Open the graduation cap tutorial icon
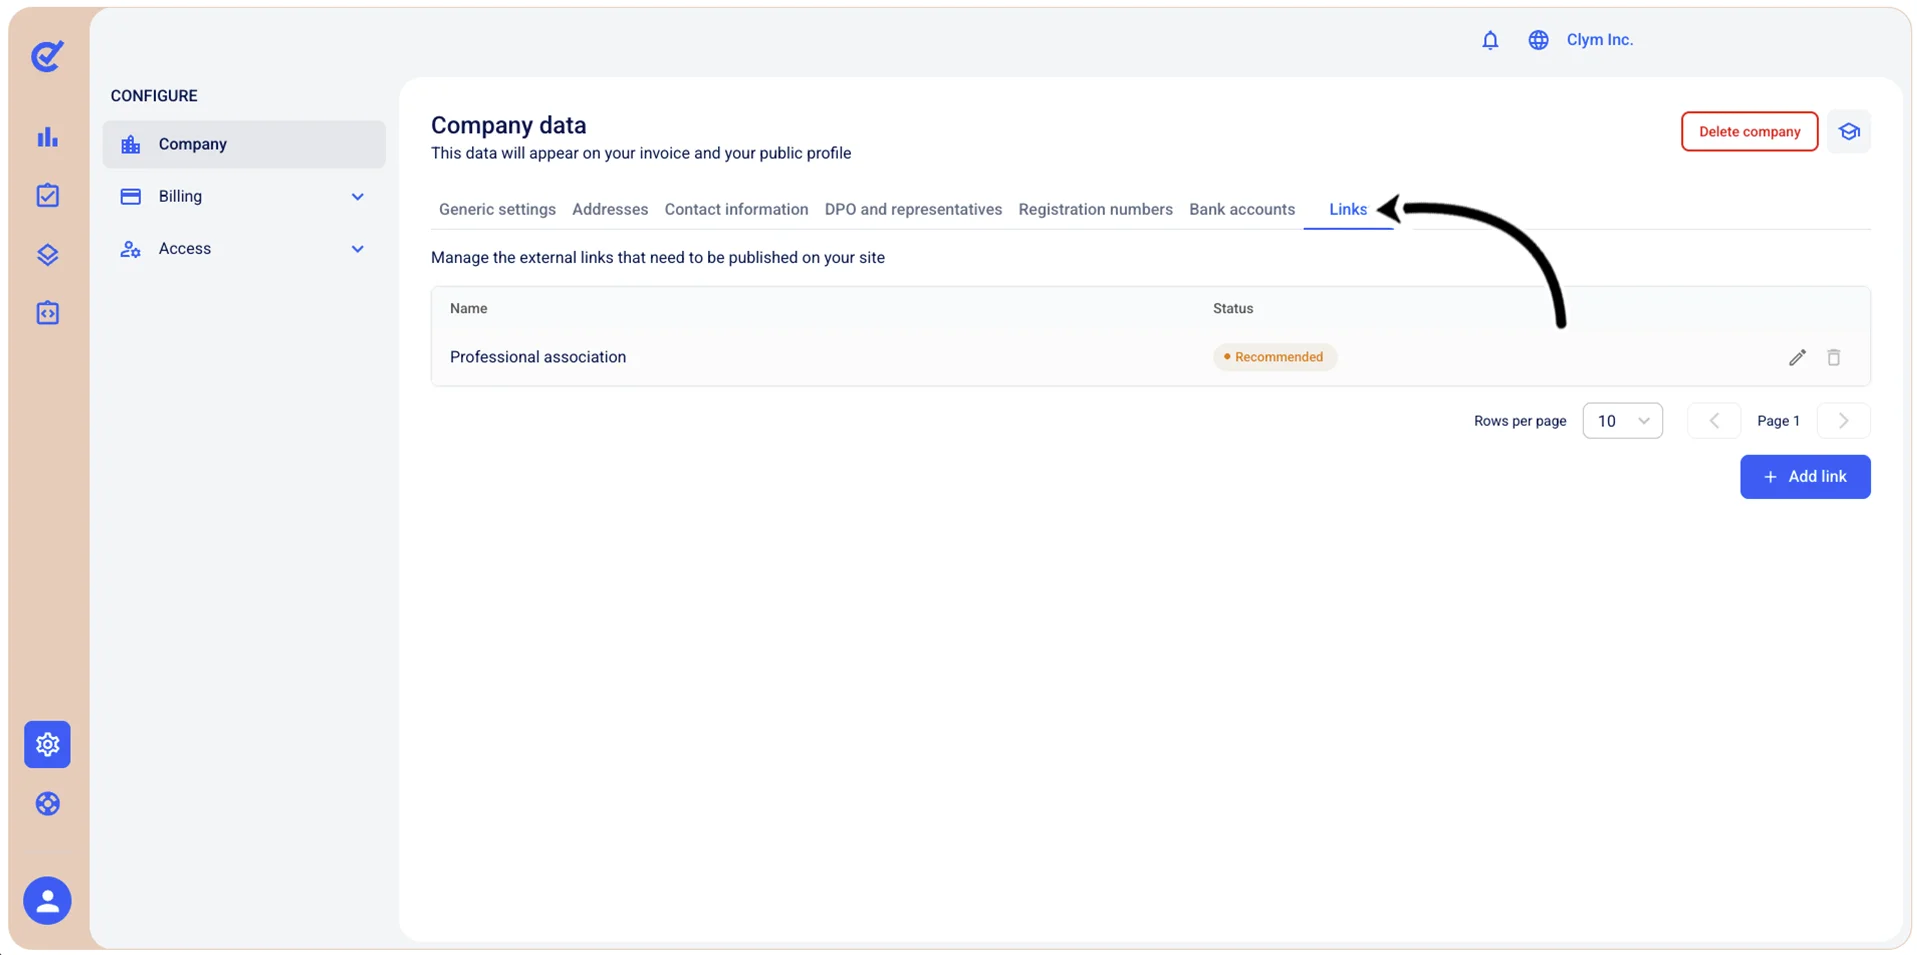This screenshot has width=1917, height=955. (x=1848, y=131)
